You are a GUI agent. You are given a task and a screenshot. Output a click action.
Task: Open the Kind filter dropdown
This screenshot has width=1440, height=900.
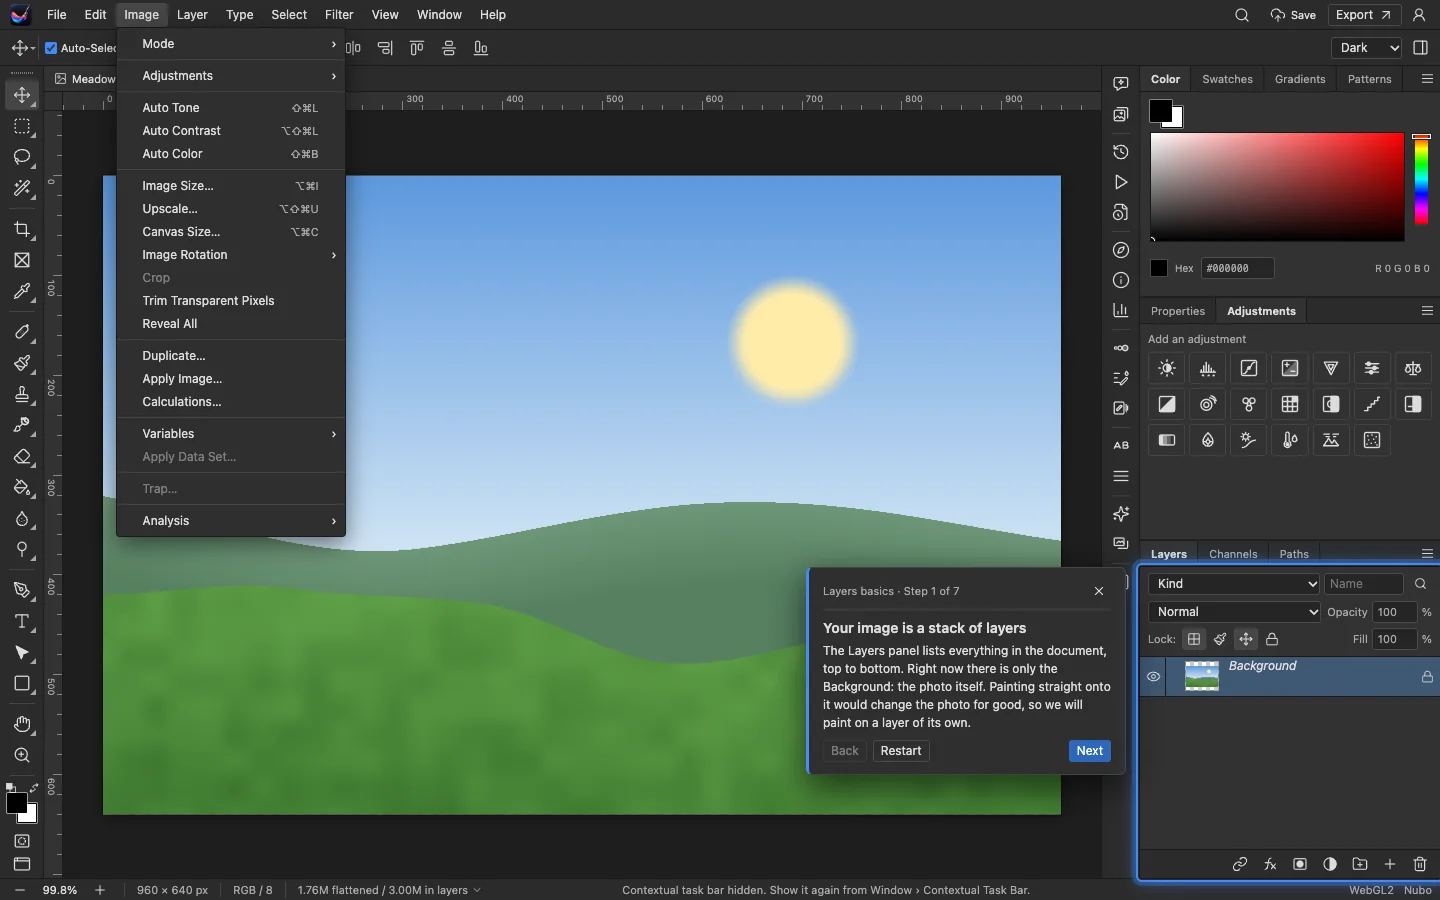[1234, 584]
